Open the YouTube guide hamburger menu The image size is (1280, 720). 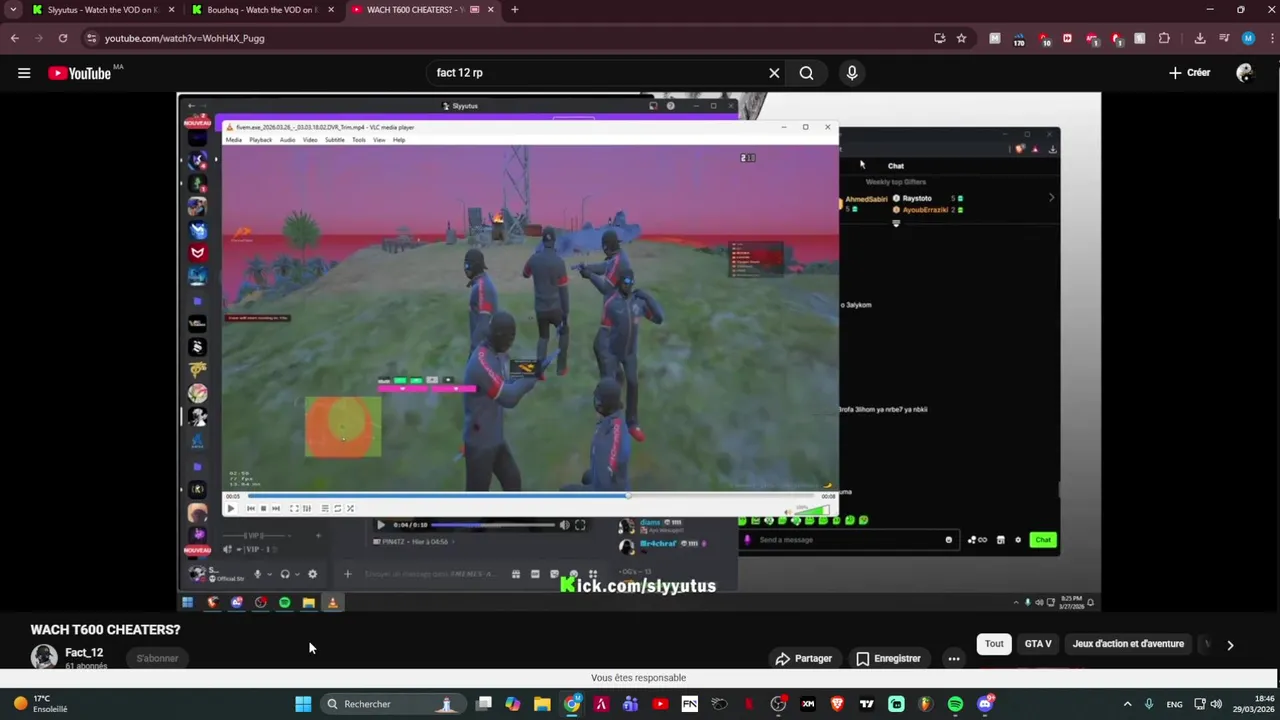tap(24, 73)
